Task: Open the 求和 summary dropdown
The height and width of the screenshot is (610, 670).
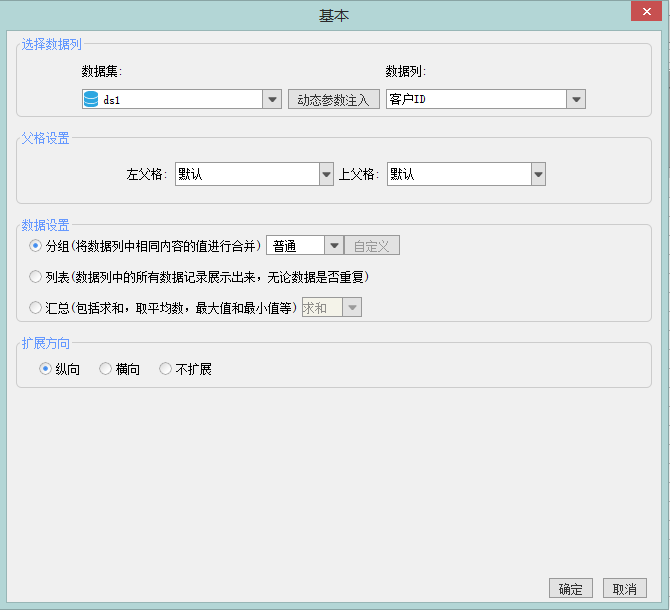Action: tap(352, 307)
